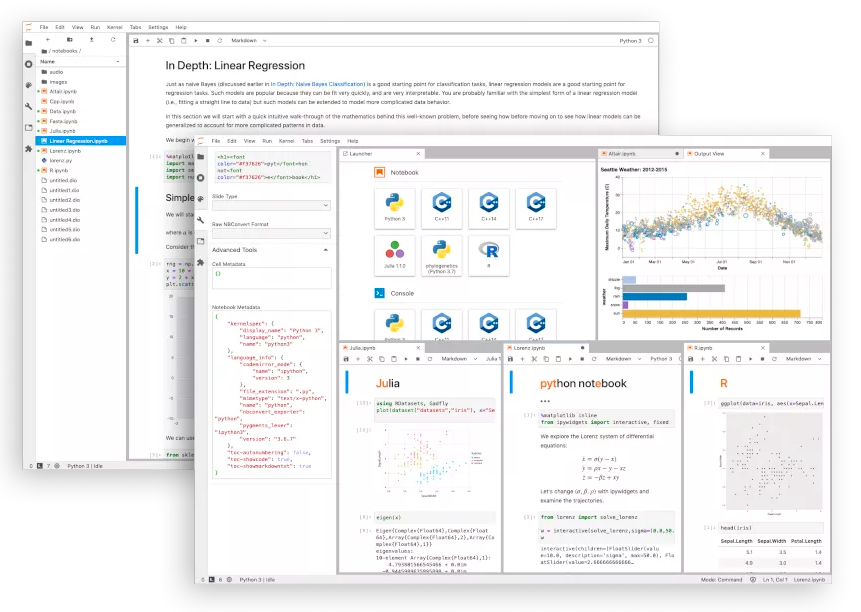The height and width of the screenshot is (612, 861).
Task: Launch a C++14 notebook from the Launcher
Action: [x=489, y=208]
